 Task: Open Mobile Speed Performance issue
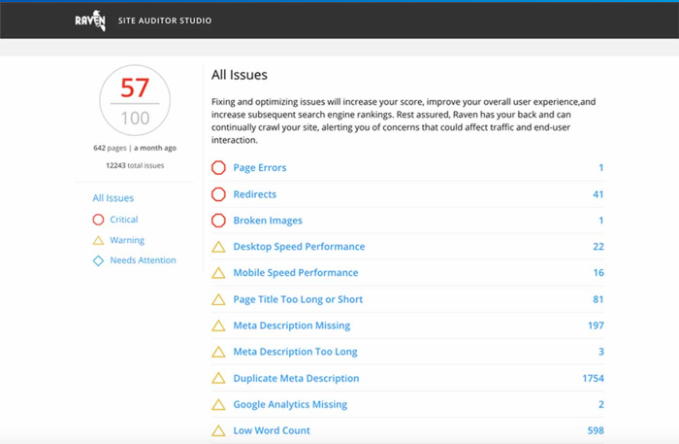pyautogui.click(x=296, y=273)
